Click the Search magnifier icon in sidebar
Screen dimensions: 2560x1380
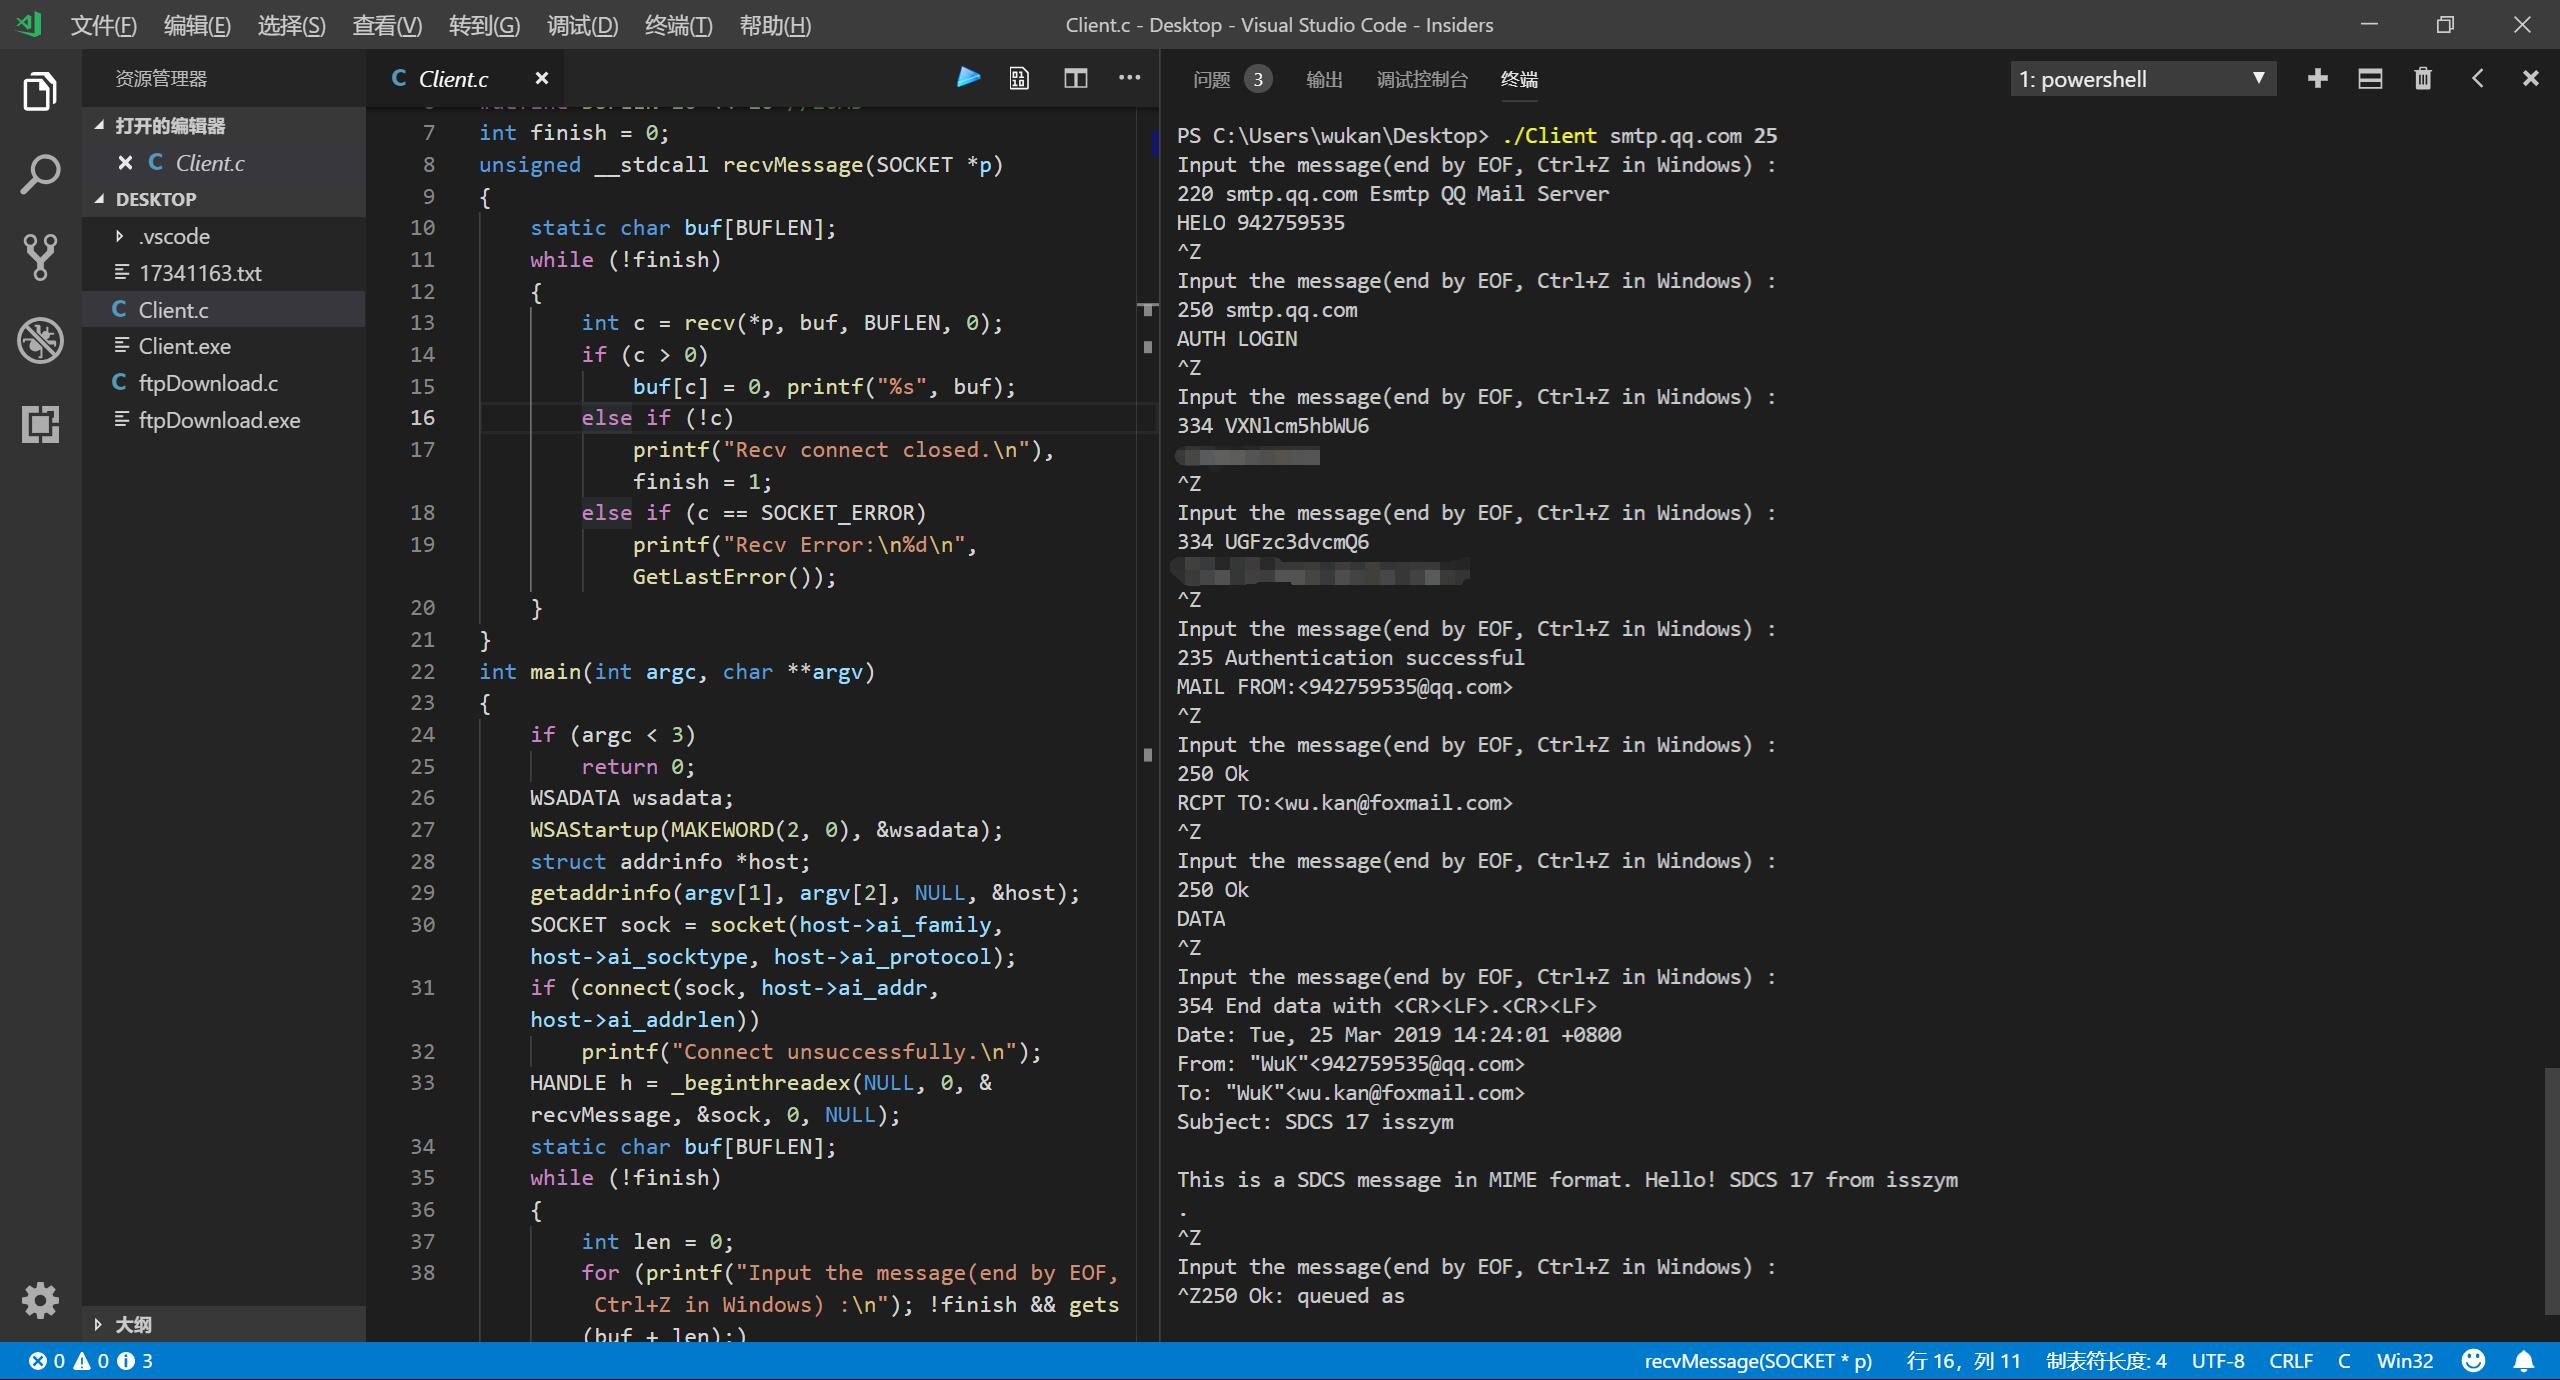tap(41, 173)
